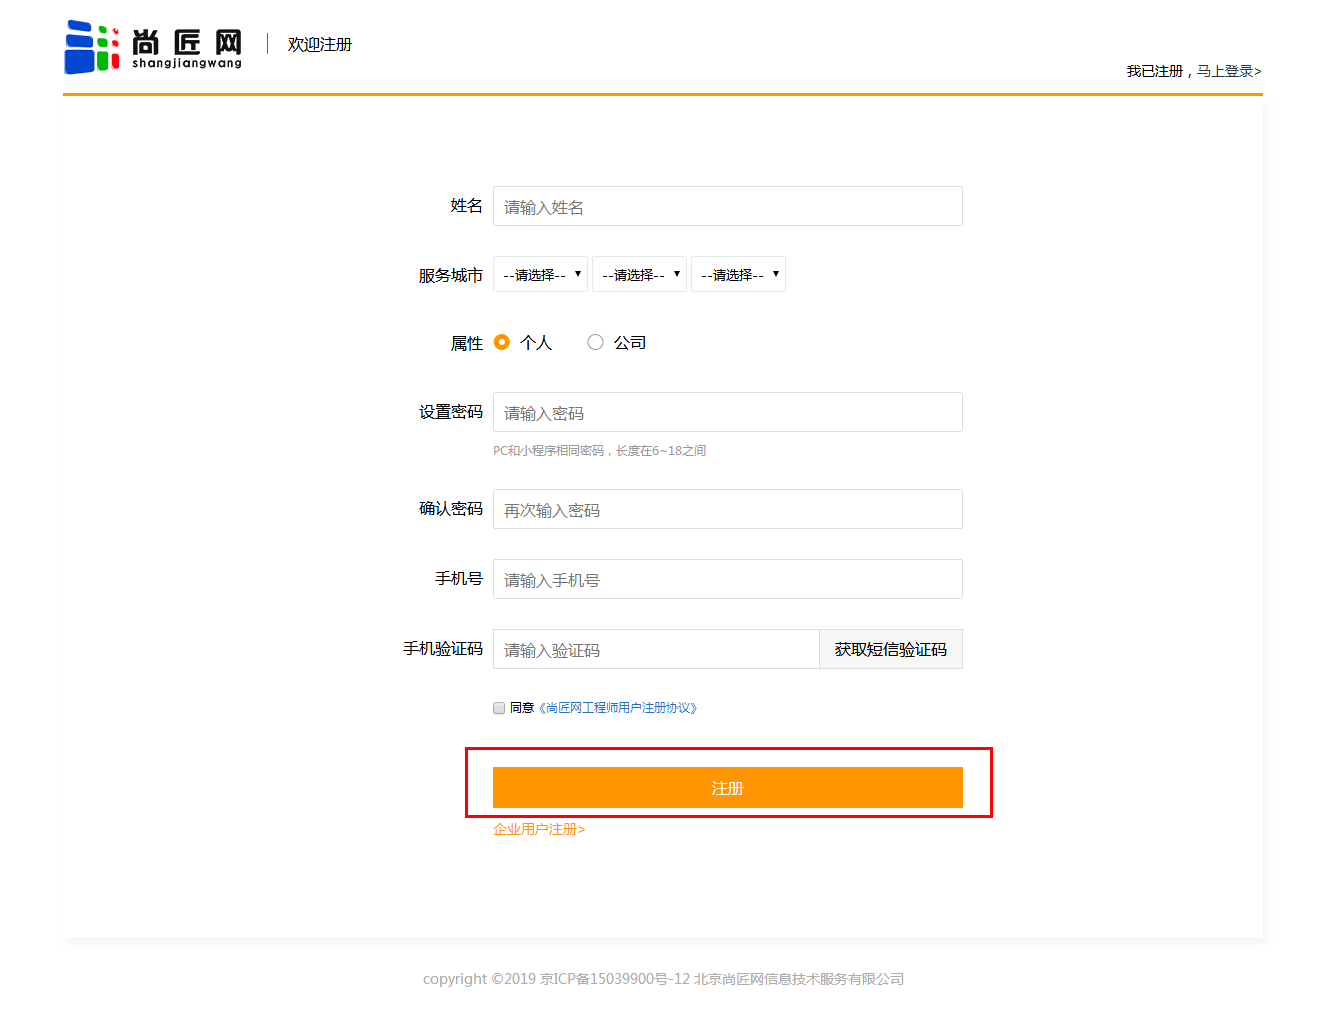Viewport: 1326px width, 1018px height.
Task: Click the 服务城市 field label
Action: click(x=450, y=275)
